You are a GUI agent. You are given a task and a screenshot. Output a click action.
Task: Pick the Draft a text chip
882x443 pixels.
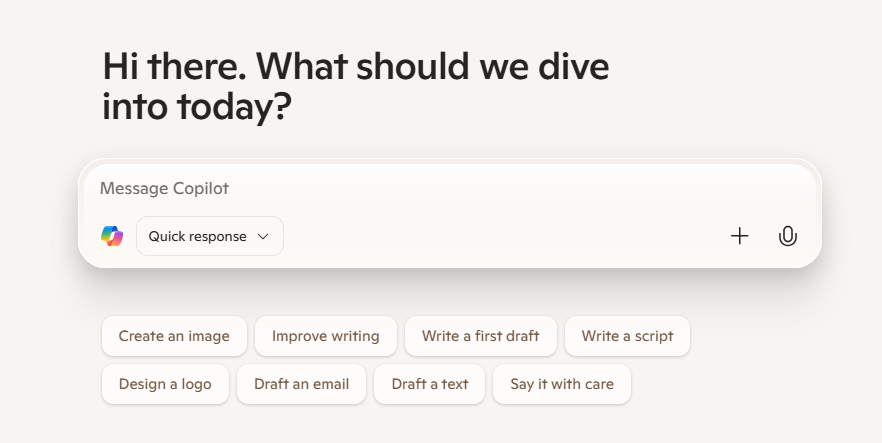(x=430, y=384)
